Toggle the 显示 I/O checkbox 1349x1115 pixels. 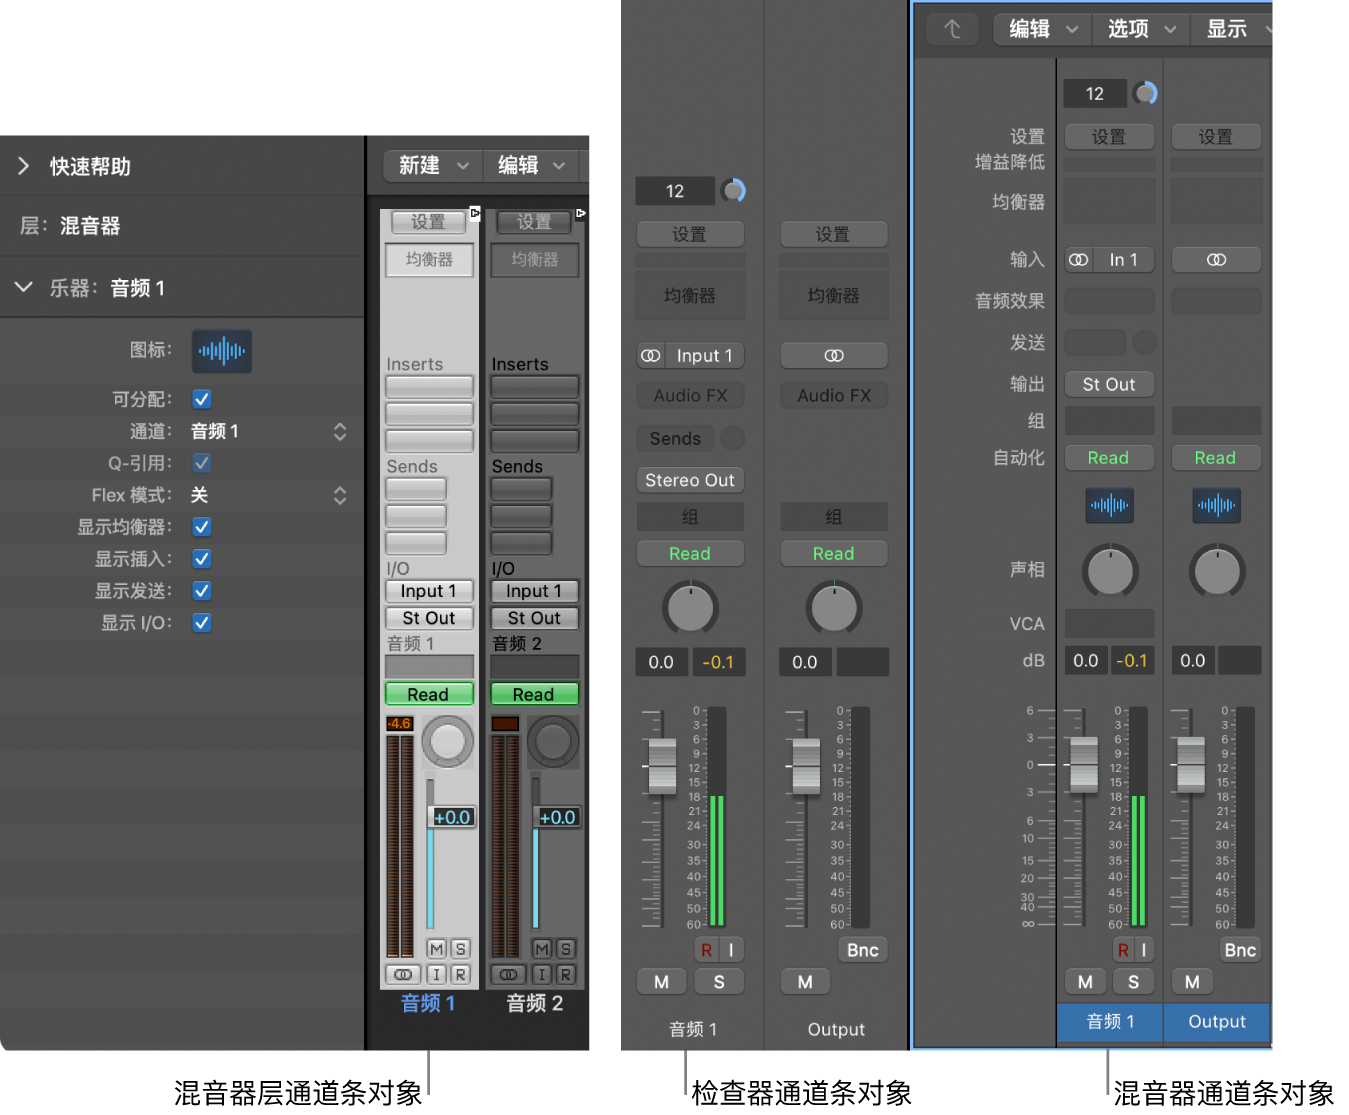(202, 623)
